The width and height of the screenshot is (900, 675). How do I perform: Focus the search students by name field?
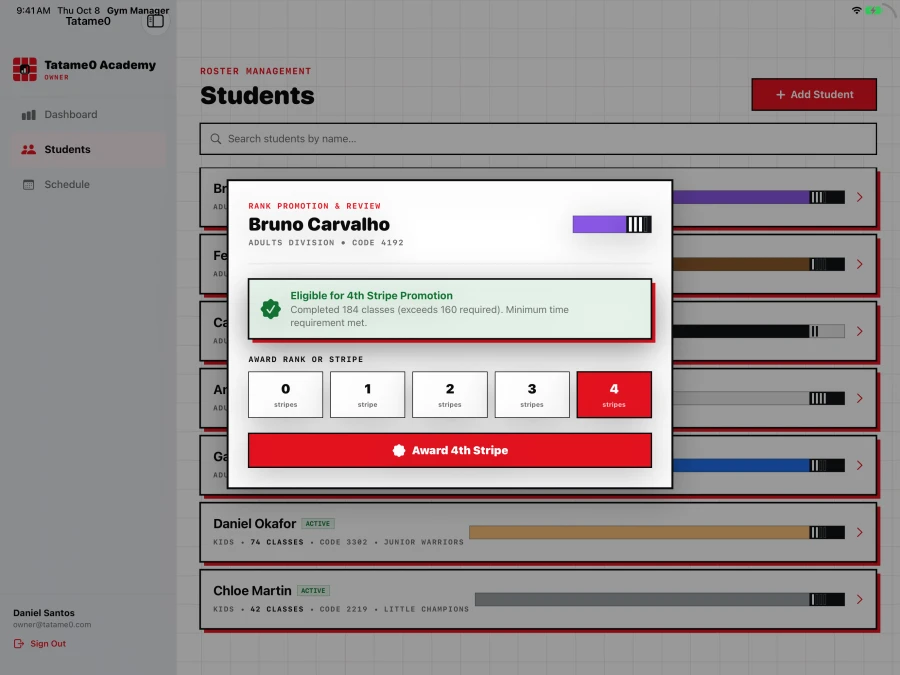click(x=538, y=139)
